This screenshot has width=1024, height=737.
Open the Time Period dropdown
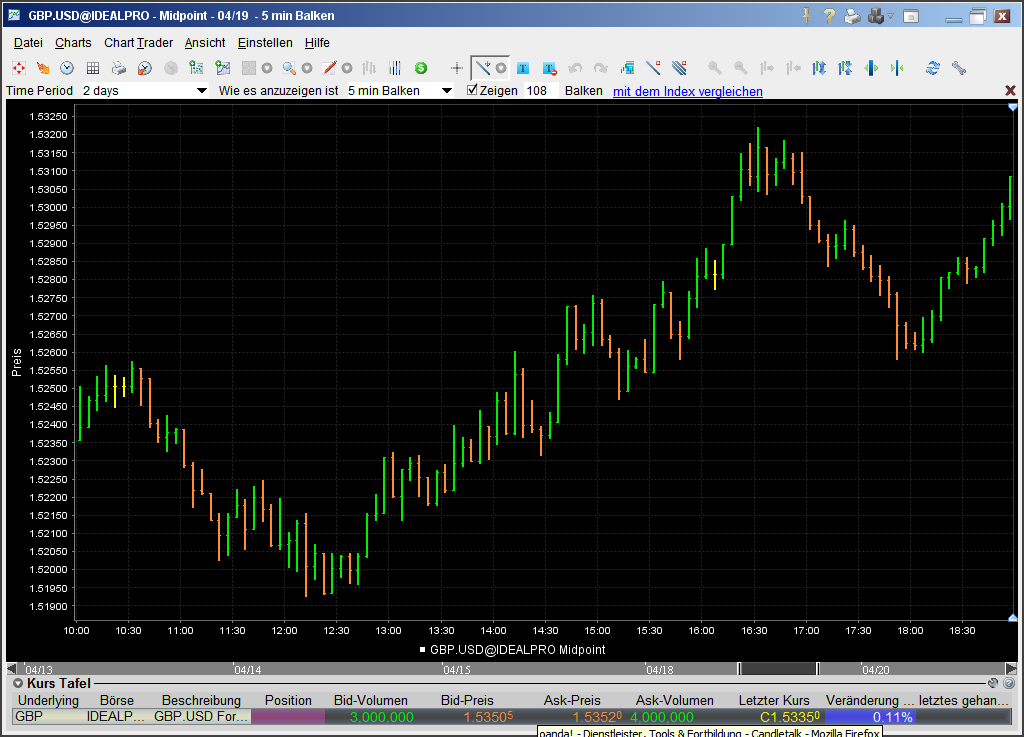pyautogui.click(x=200, y=91)
